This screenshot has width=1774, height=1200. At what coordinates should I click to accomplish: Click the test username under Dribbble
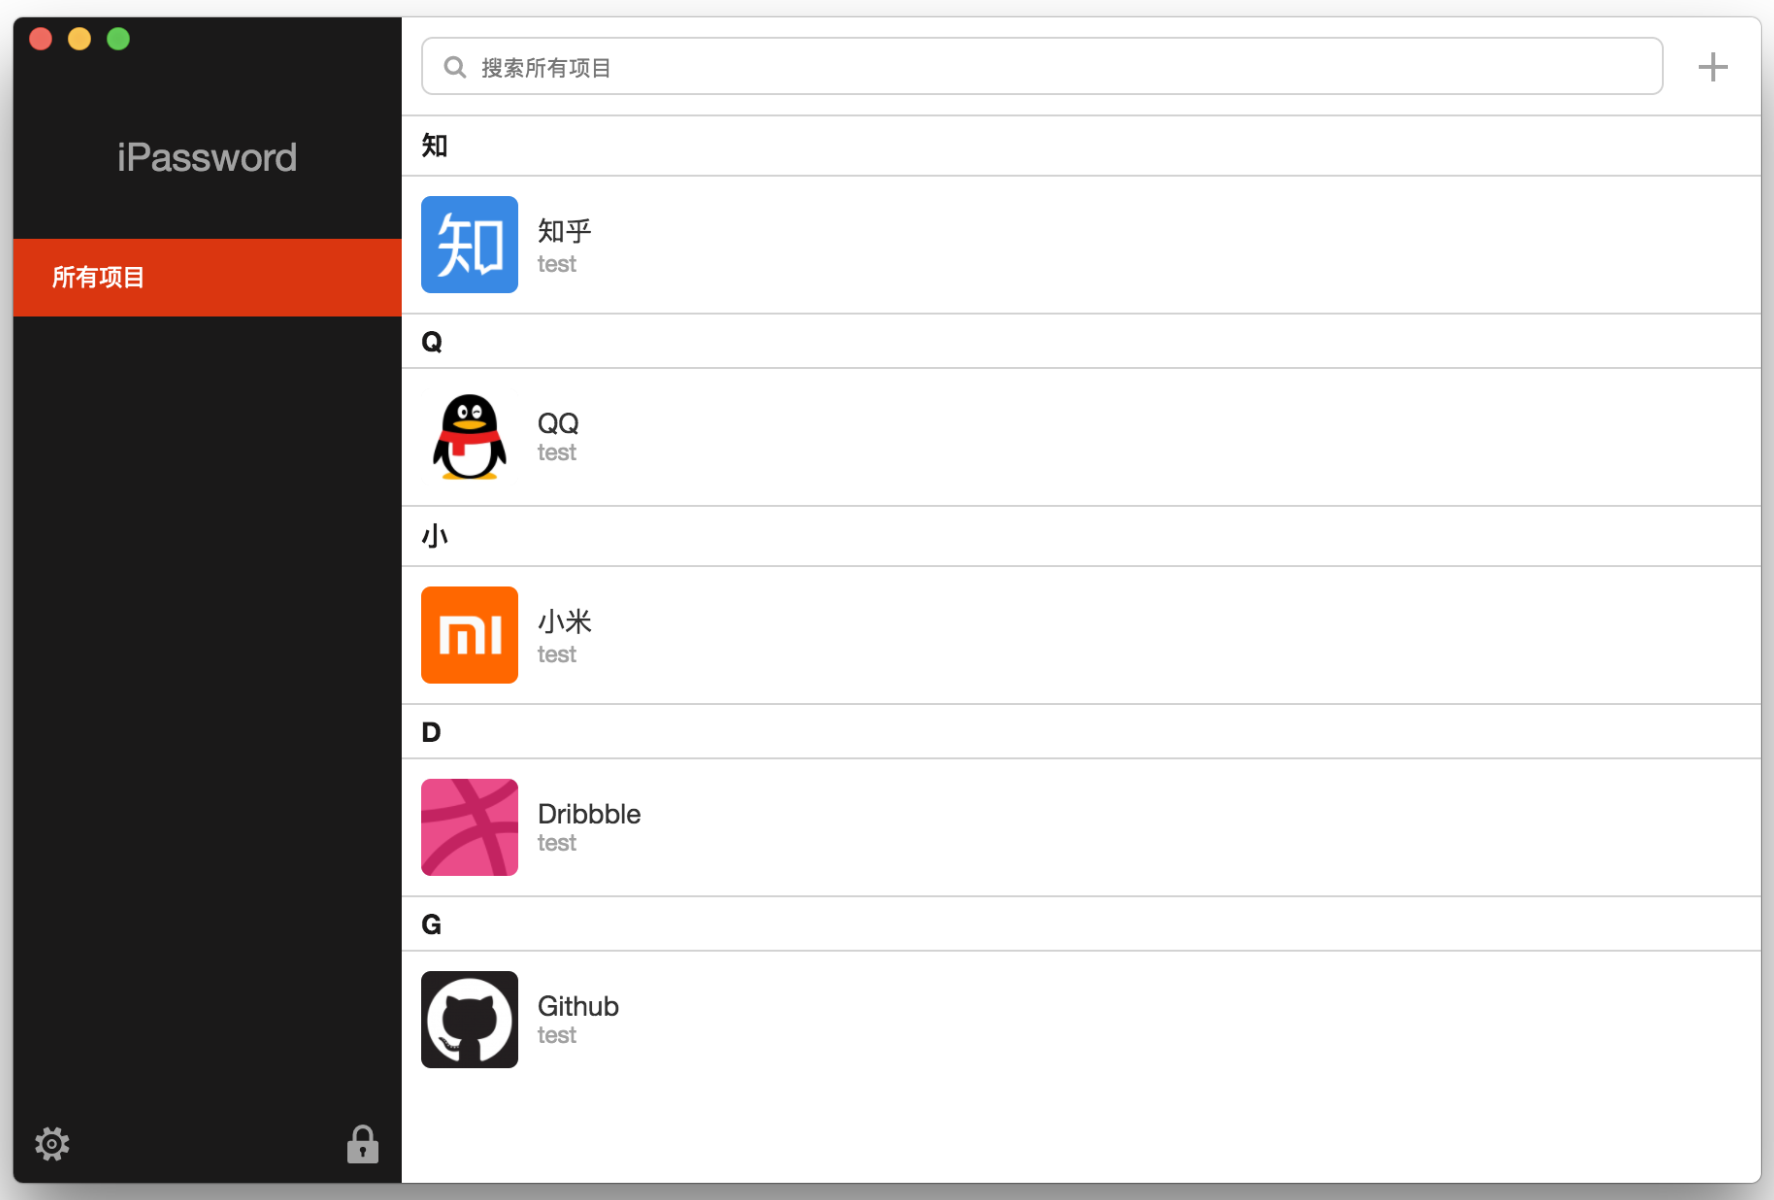tap(557, 843)
